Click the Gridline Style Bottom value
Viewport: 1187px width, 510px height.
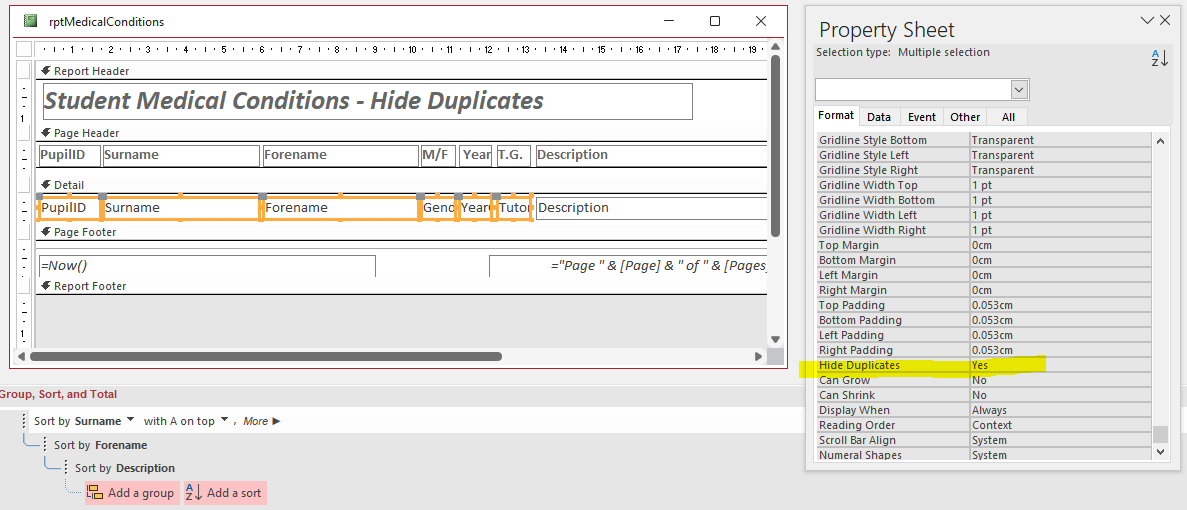1061,140
